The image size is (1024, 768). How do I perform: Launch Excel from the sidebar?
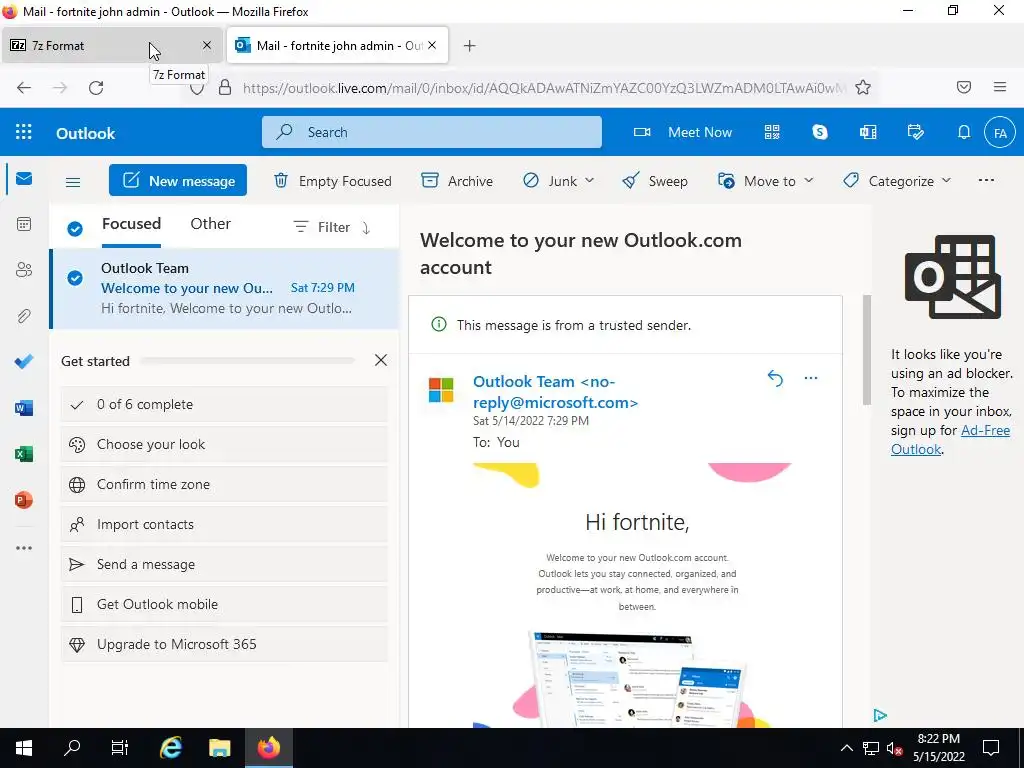pos(24,454)
